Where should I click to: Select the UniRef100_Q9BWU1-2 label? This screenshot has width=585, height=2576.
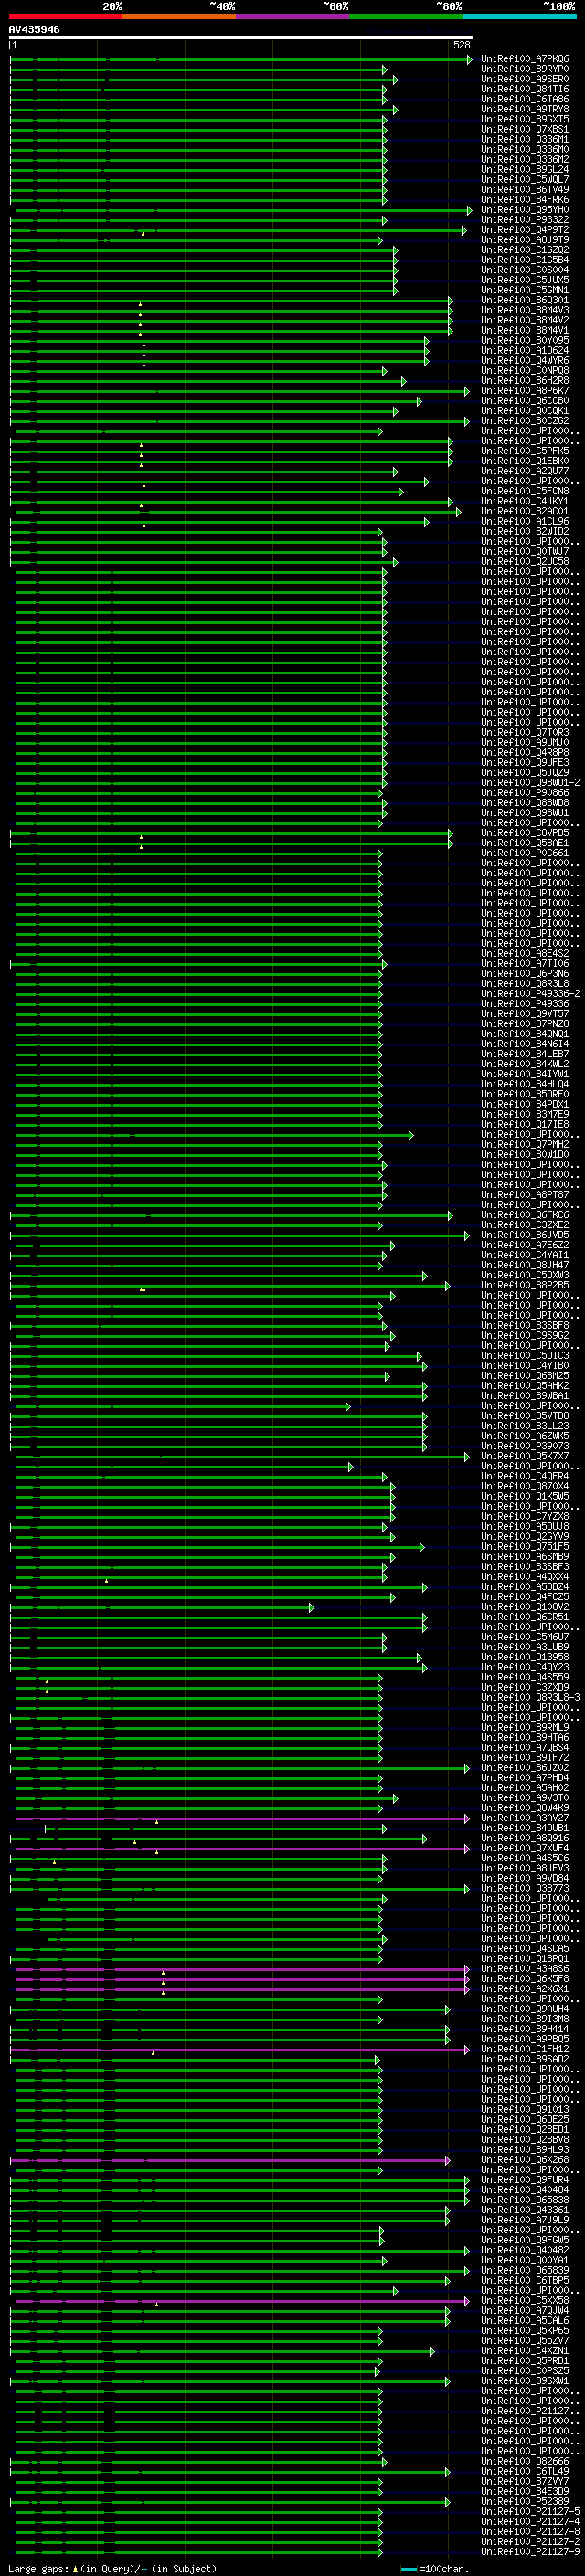pyautogui.click(x=528, y=783)
